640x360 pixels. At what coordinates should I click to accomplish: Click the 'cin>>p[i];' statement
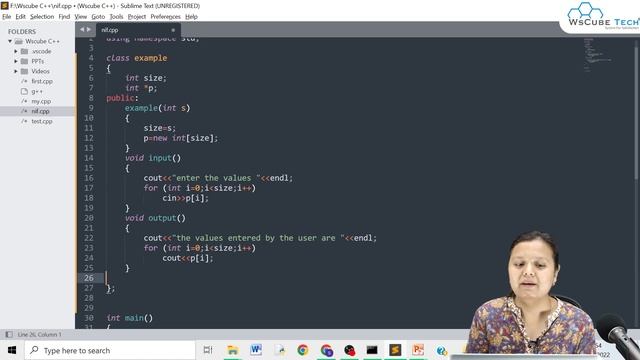pyautogui.click(x=185, y=198)
